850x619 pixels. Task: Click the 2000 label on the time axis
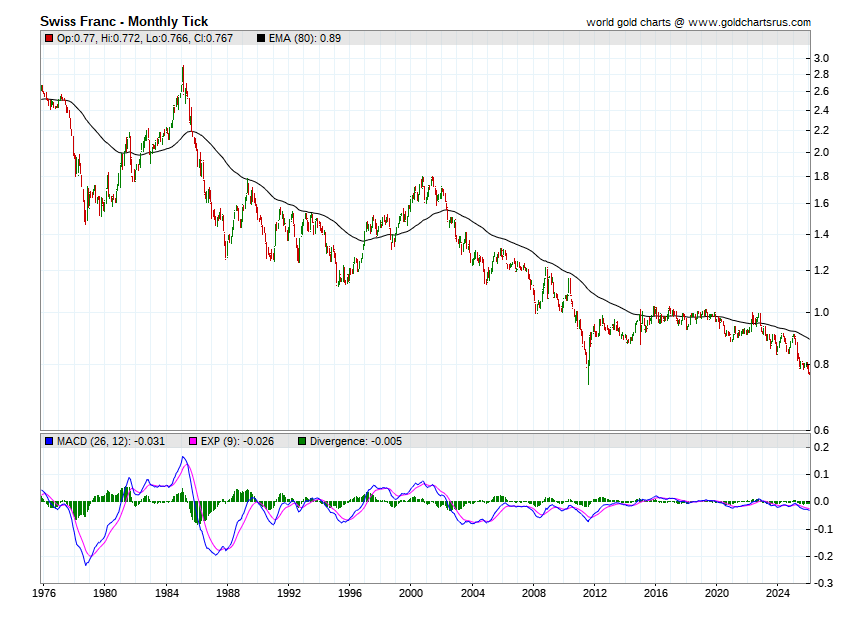pos(411,592)
